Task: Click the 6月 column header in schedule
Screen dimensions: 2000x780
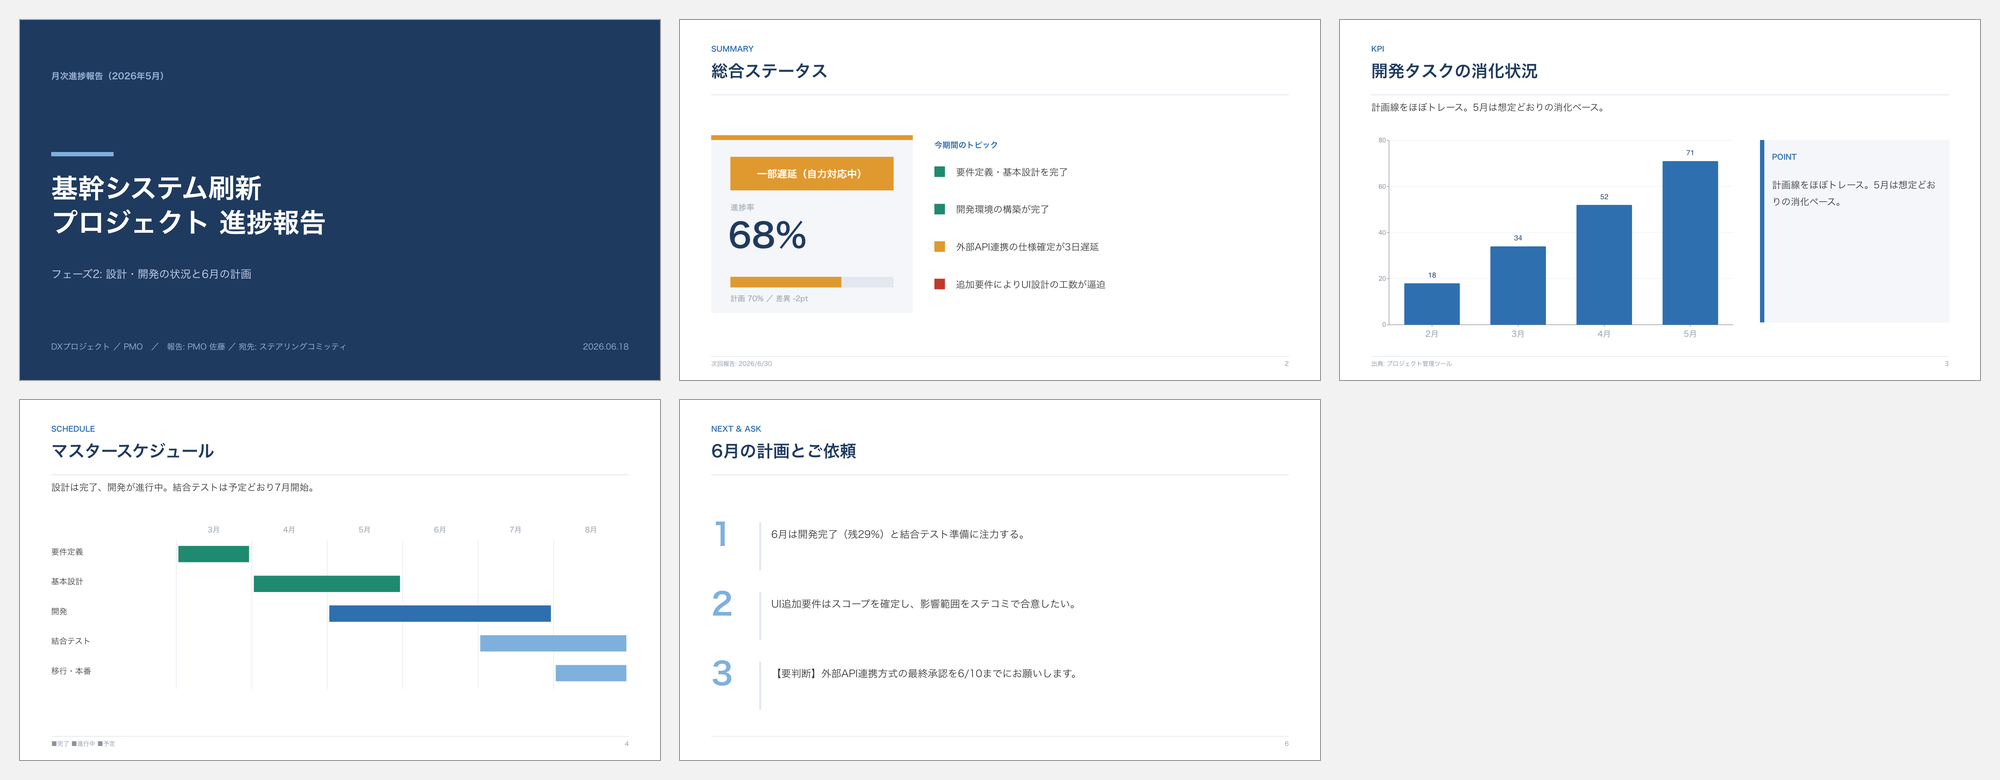Action: 440,529
